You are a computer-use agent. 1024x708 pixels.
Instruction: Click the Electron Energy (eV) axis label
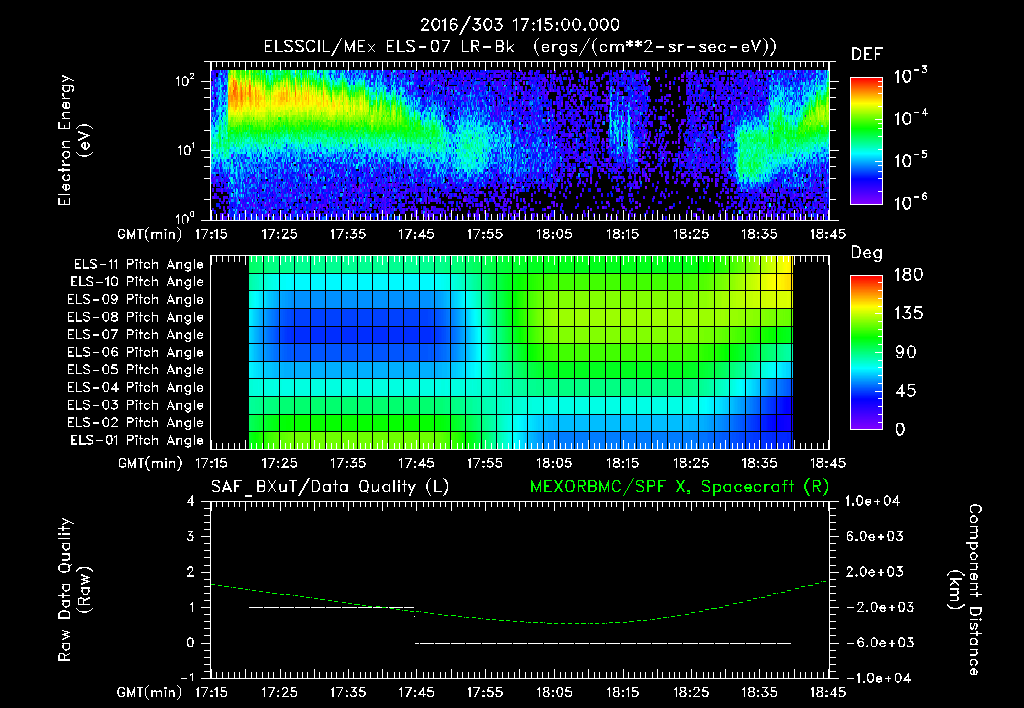click(74, 140)
